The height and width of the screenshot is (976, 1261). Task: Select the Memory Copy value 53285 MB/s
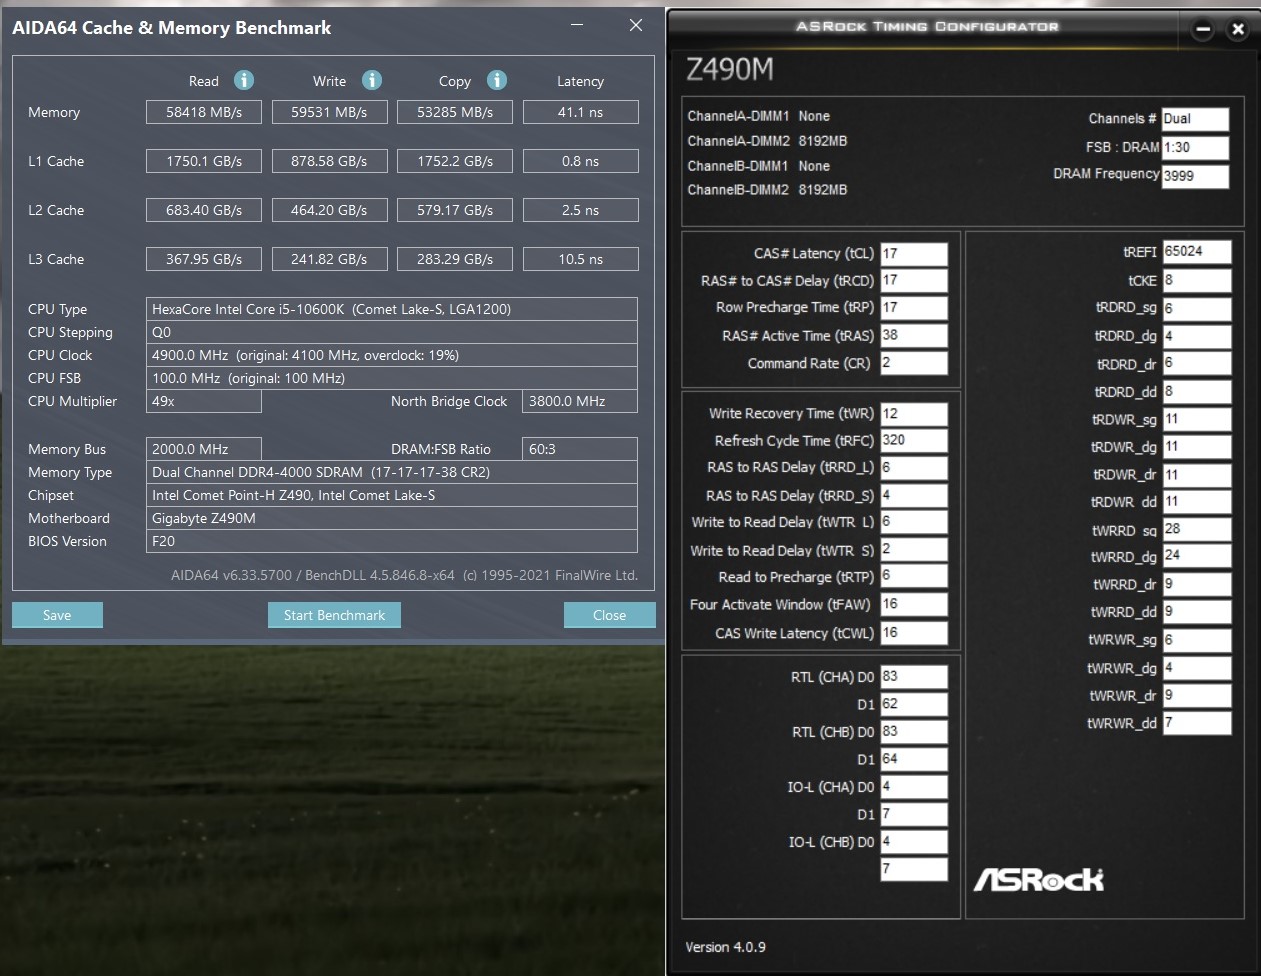click(455, 112)
